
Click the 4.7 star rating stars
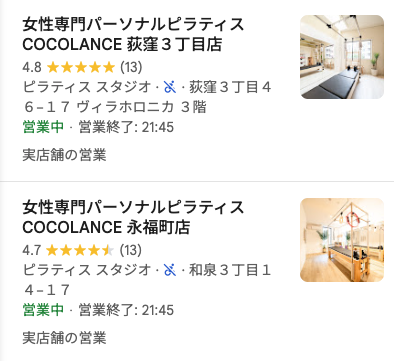pos(80,250)
